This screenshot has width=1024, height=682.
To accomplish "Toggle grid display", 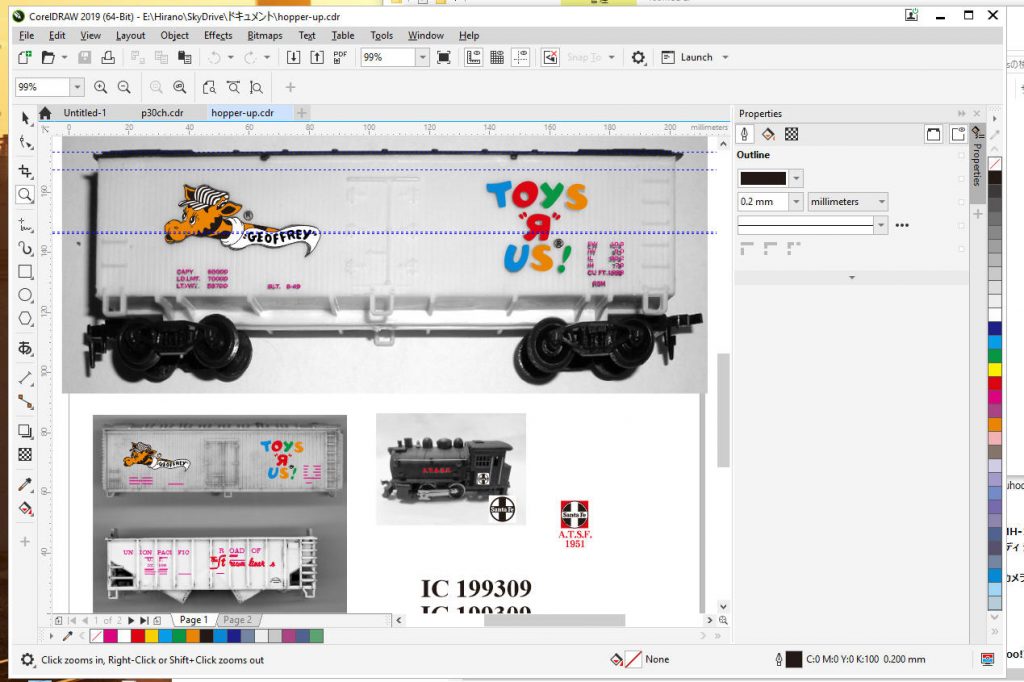I will (497, 57).
